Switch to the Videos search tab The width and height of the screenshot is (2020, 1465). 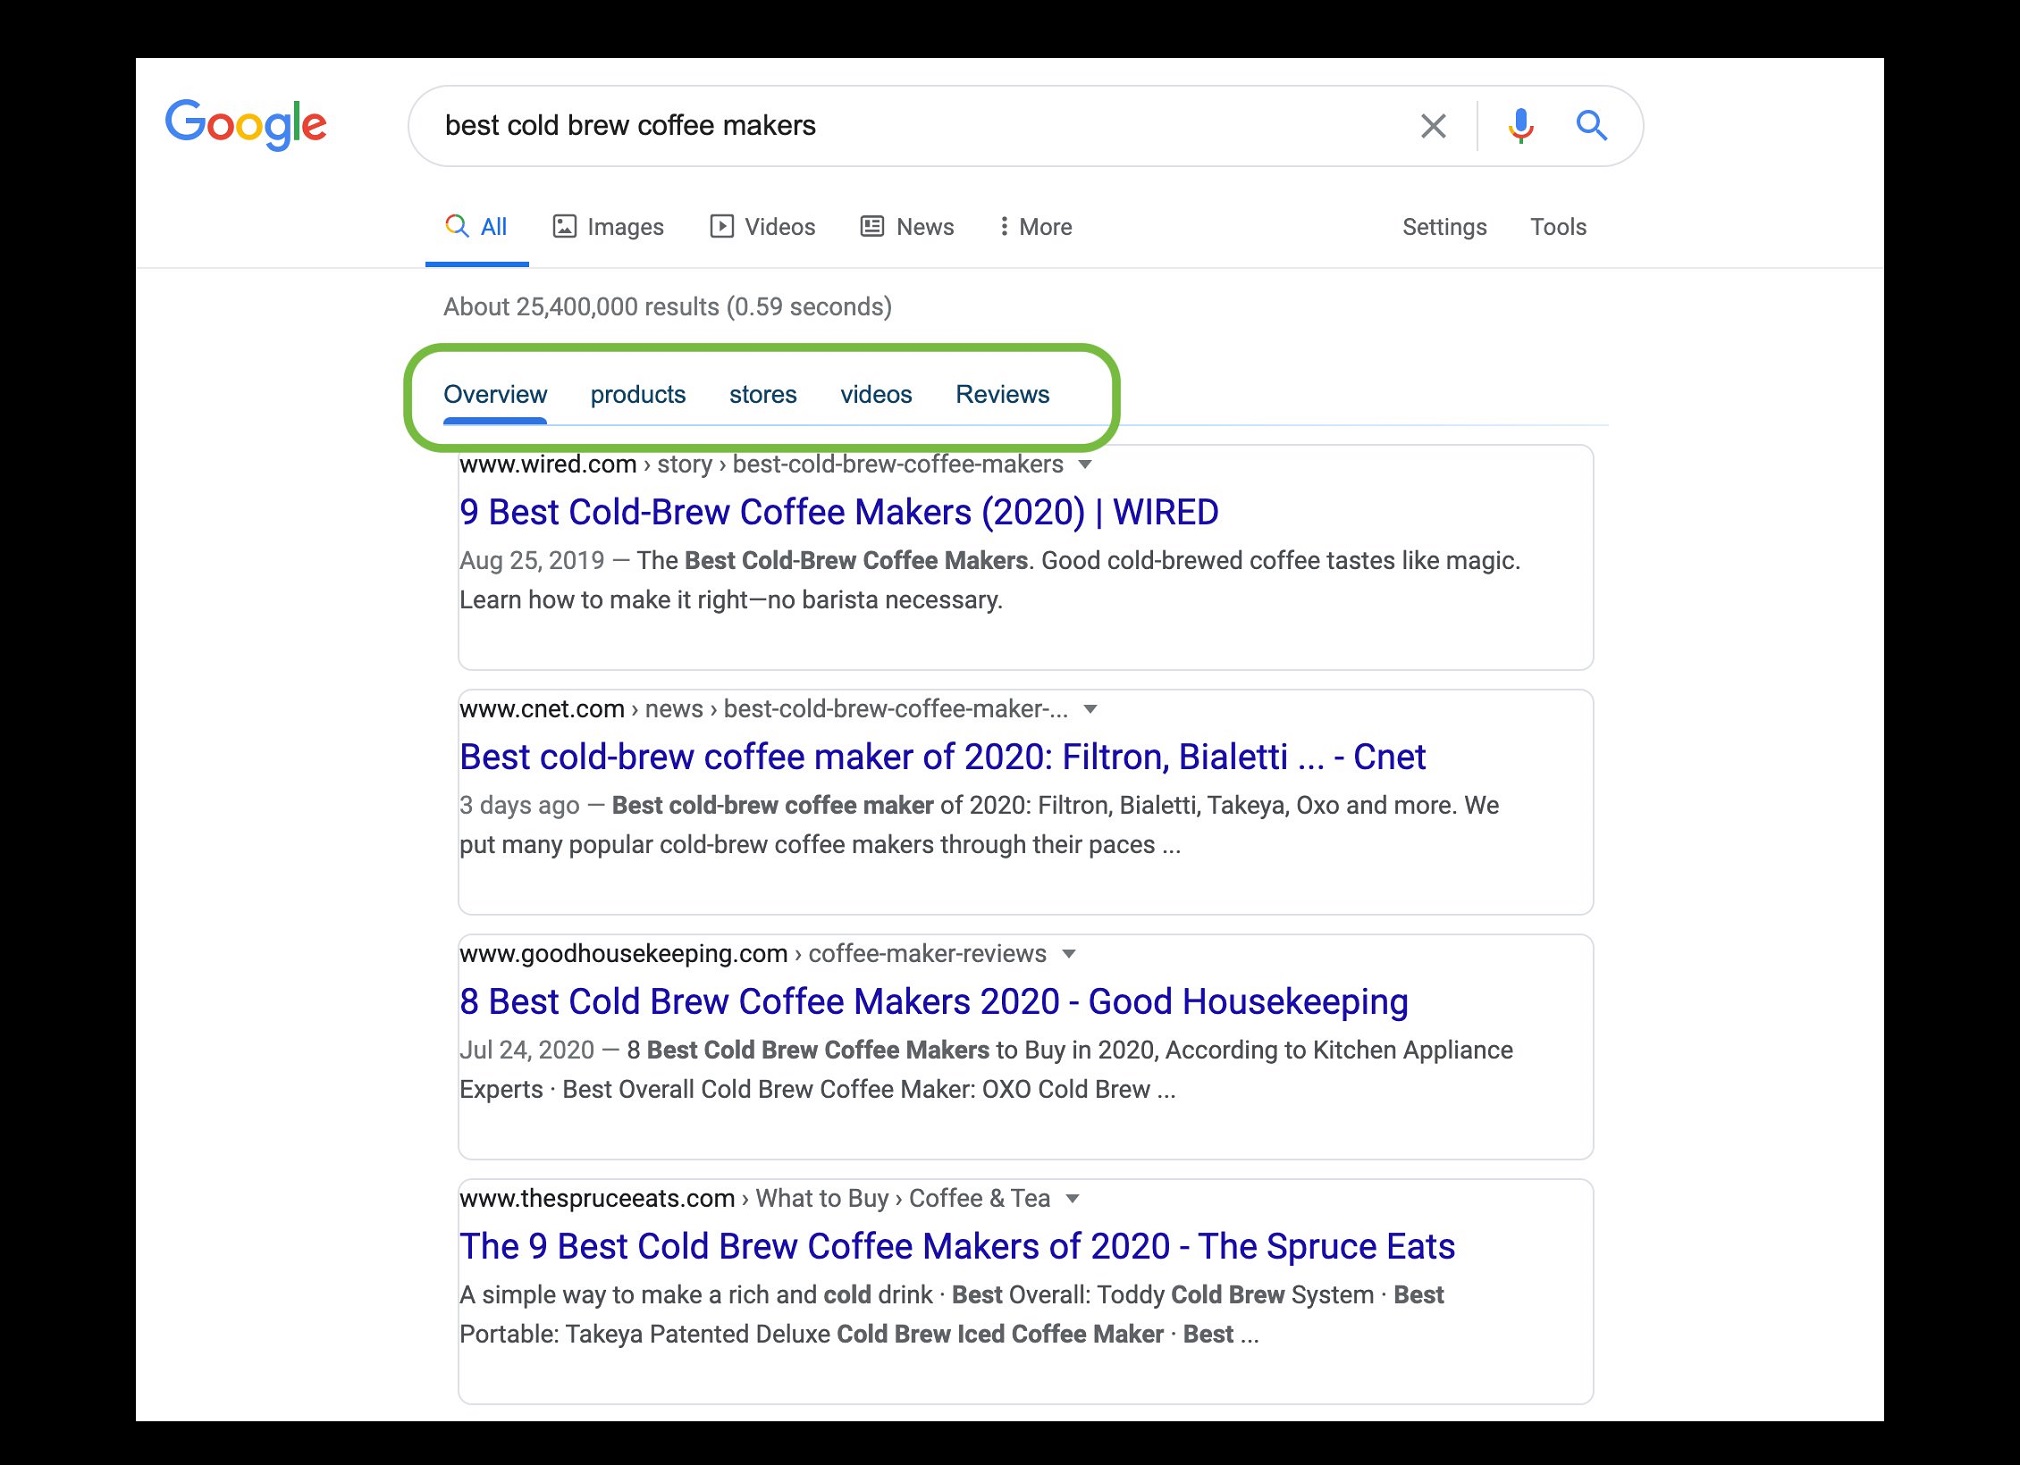point(763,227)
